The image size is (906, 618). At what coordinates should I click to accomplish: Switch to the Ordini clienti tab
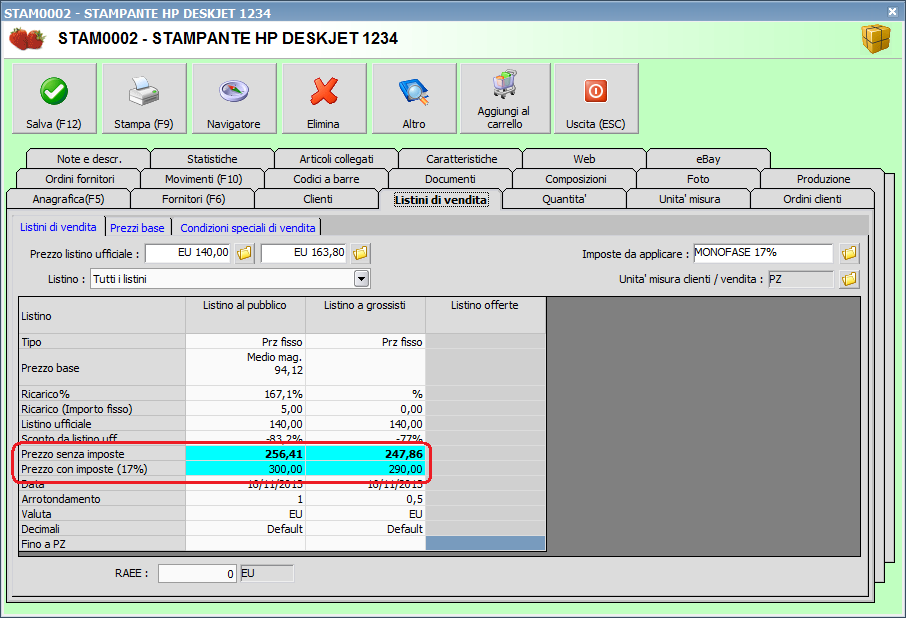click(812, 199)
